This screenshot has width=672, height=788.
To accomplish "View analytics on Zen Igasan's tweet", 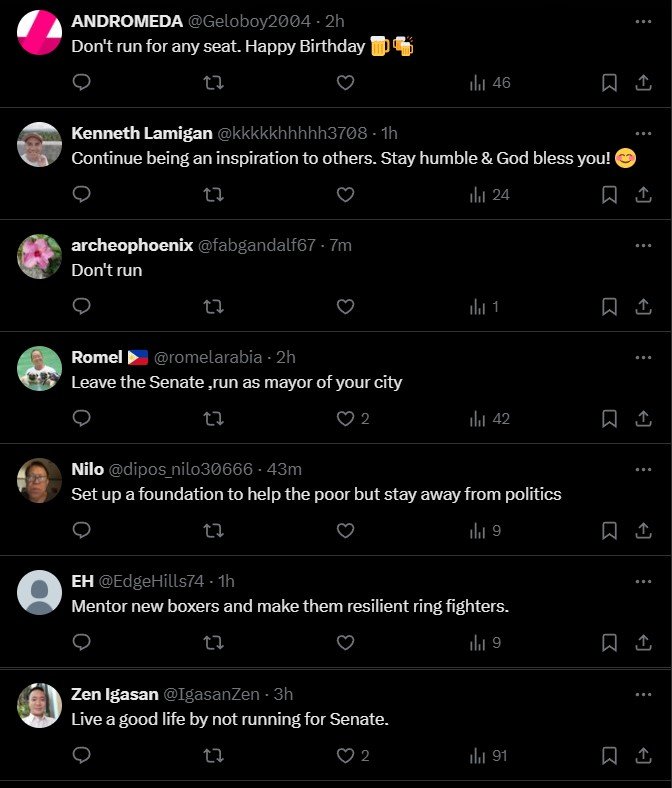I will click(x=489, y=755).
